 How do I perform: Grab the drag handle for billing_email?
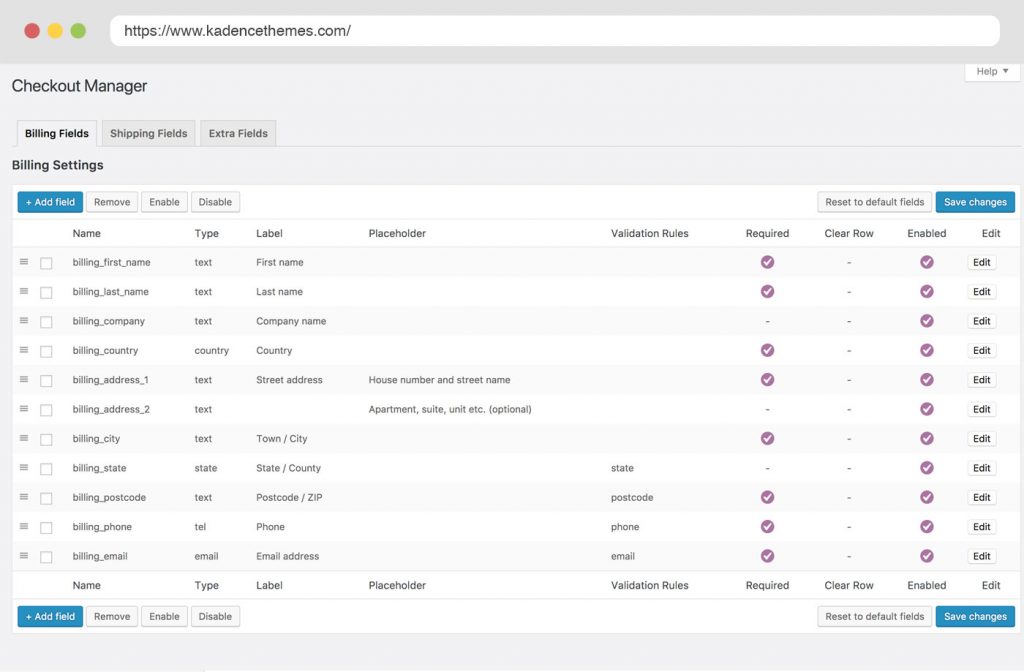click(24, 555)
